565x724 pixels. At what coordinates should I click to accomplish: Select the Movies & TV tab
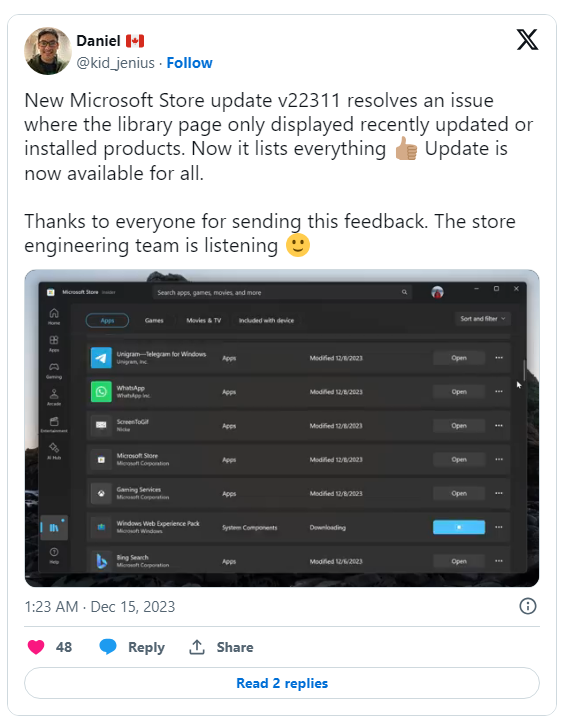[x=204, y=320]
